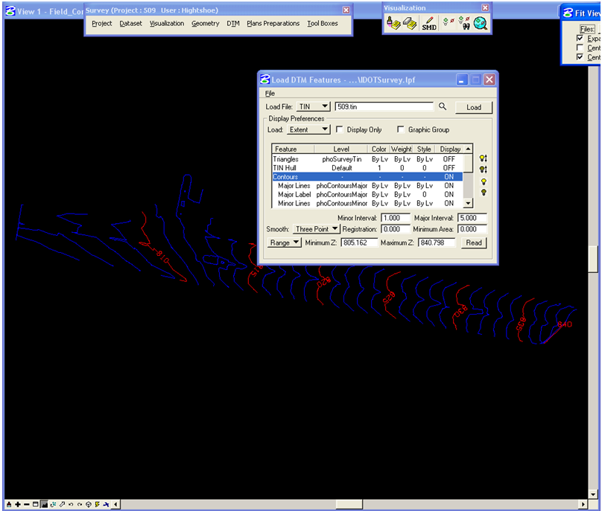This screenshot has width=602, height=511.
Task: Select the Major Lines feature row
Action: (368, 185)
